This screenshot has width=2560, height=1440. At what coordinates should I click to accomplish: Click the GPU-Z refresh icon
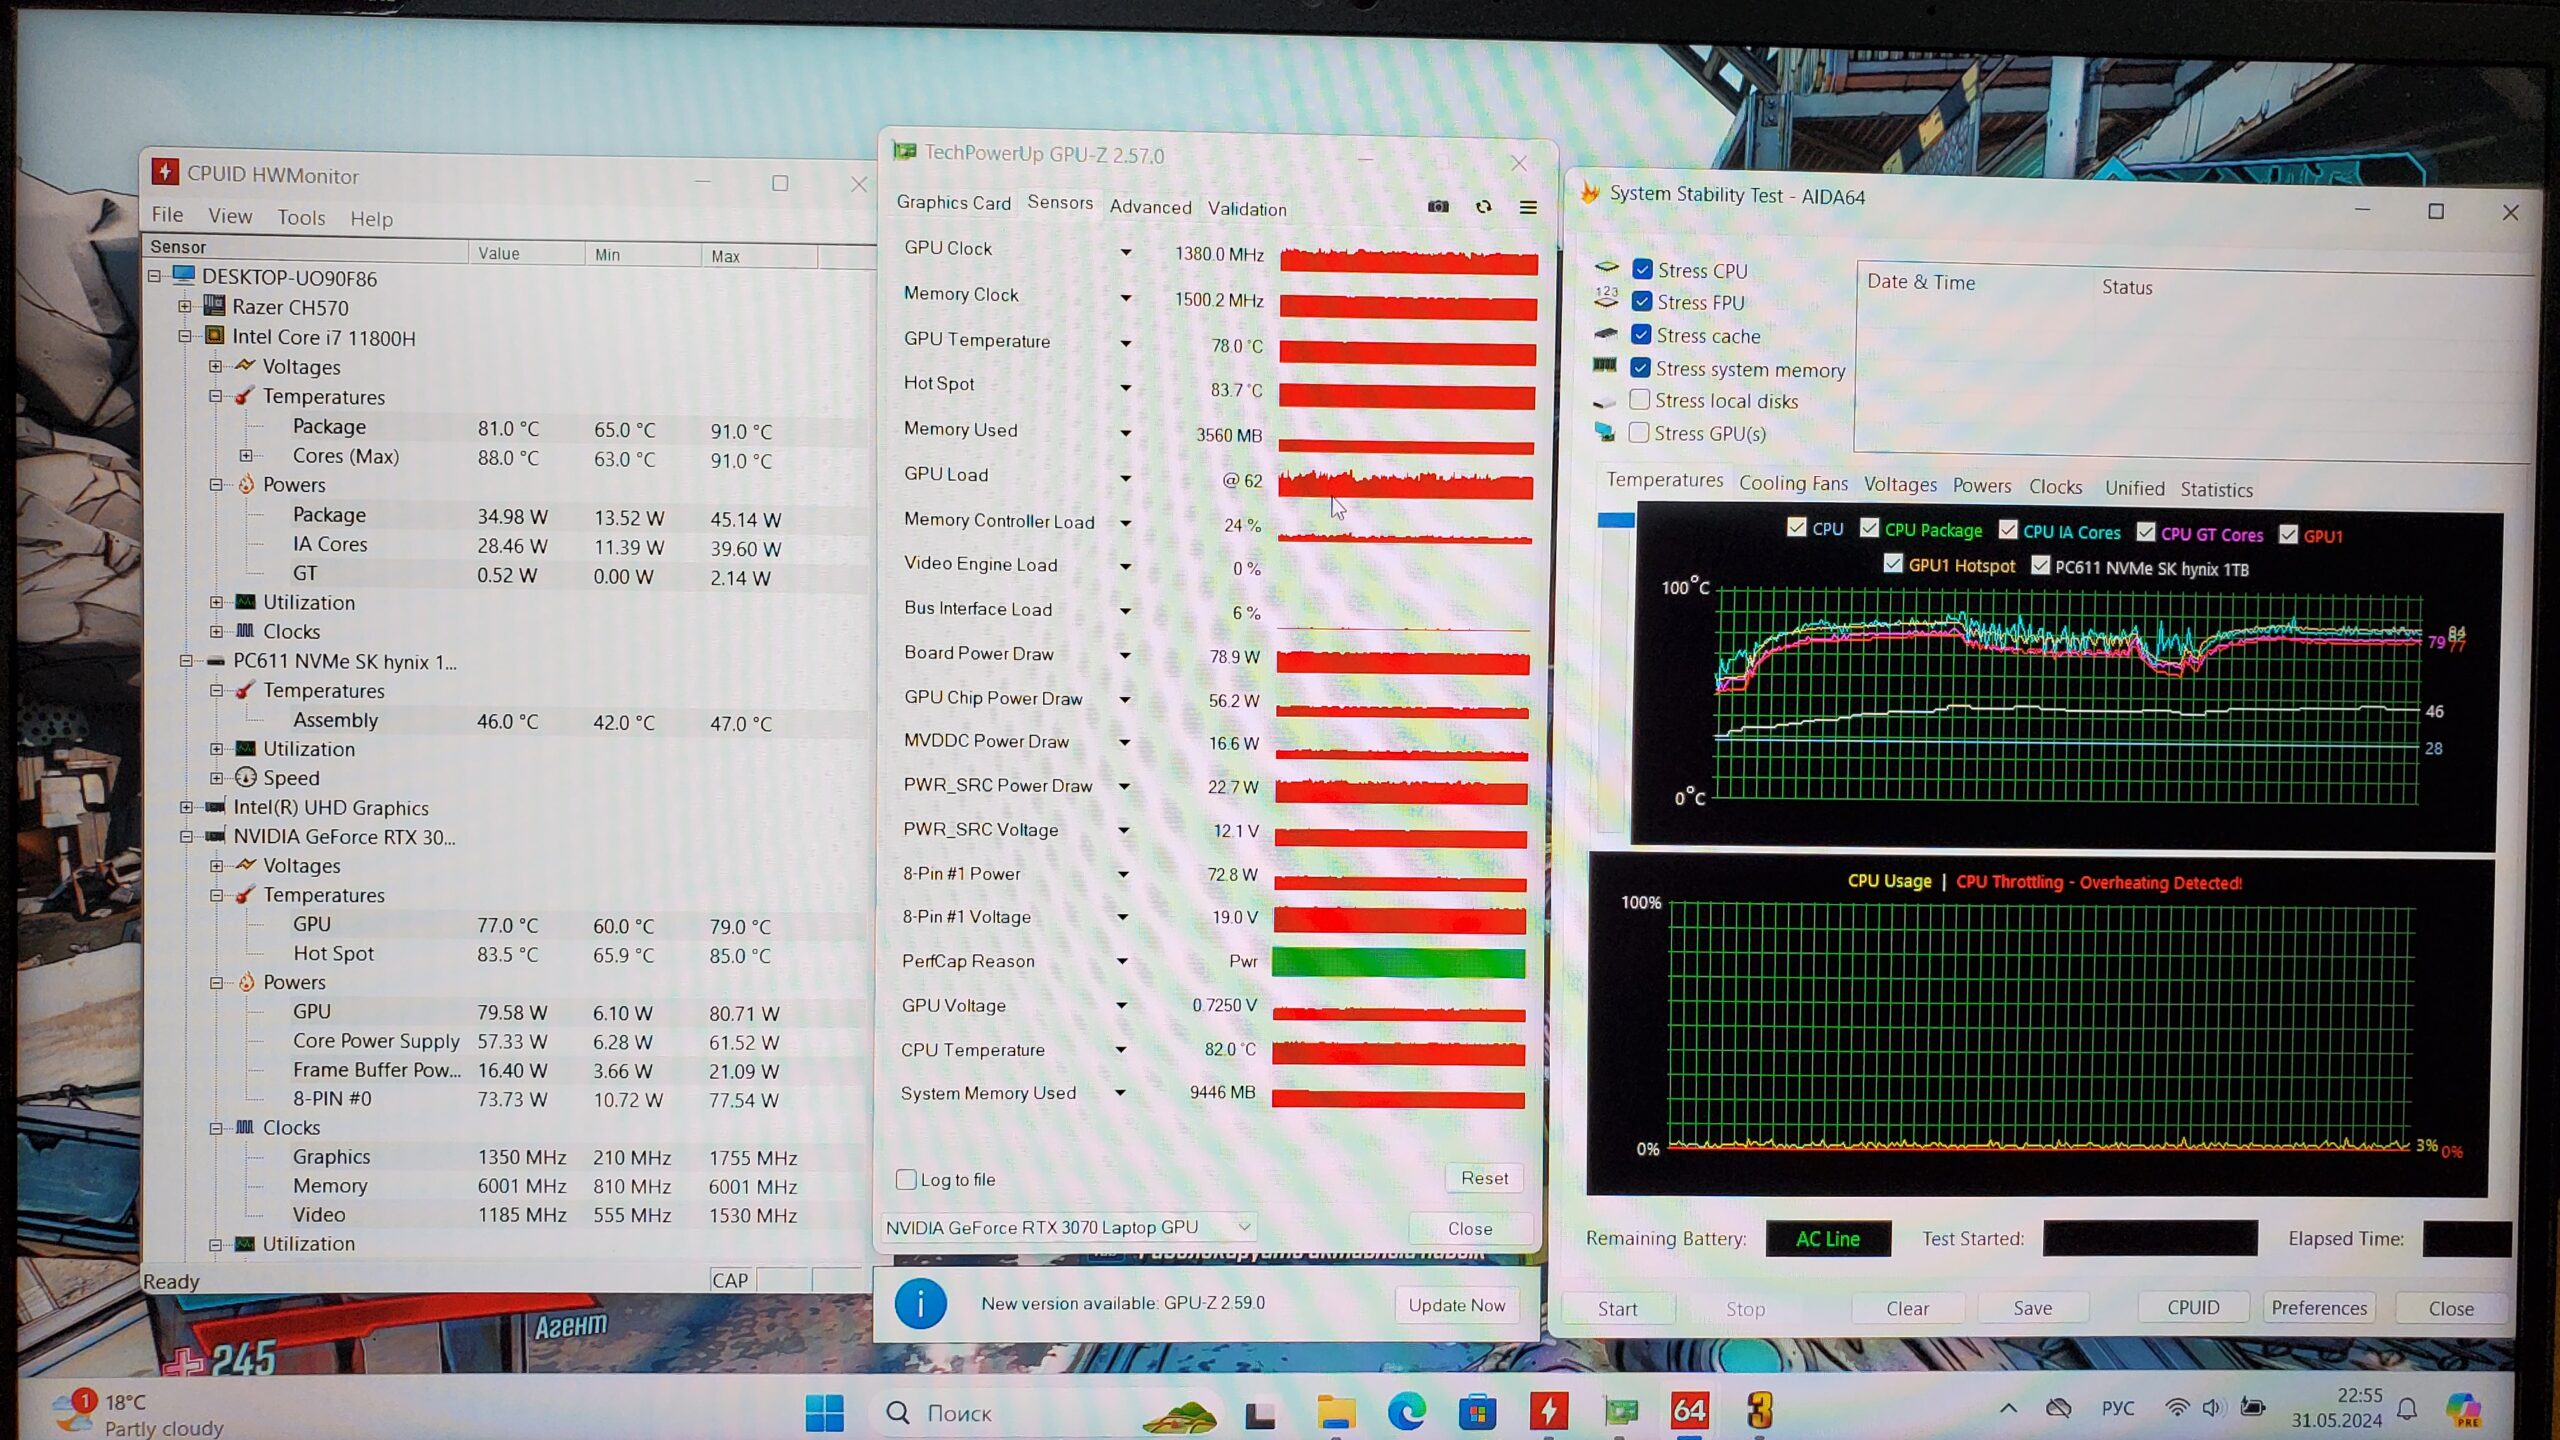(x=1483, y=207)
